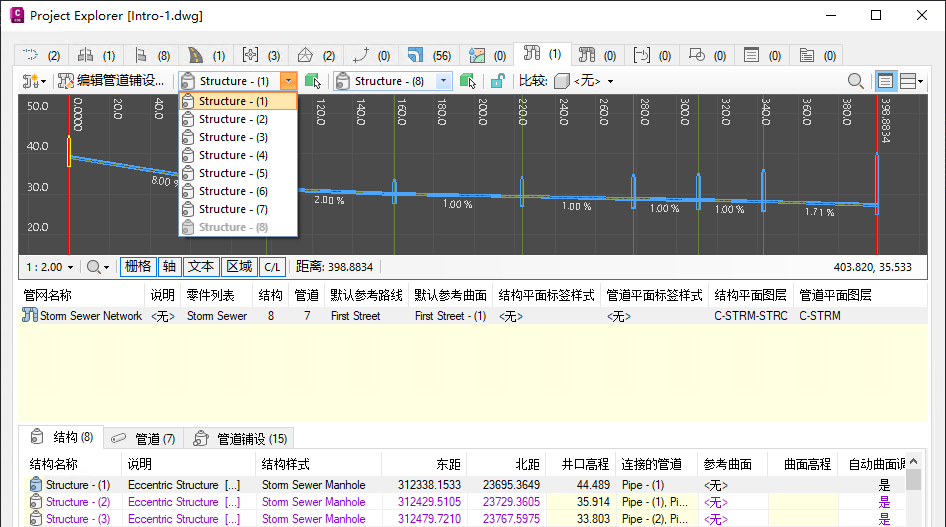Click the yellow structure marker at station 0
The height and width of the screenshot is (527, 946).
coord(69,151)
